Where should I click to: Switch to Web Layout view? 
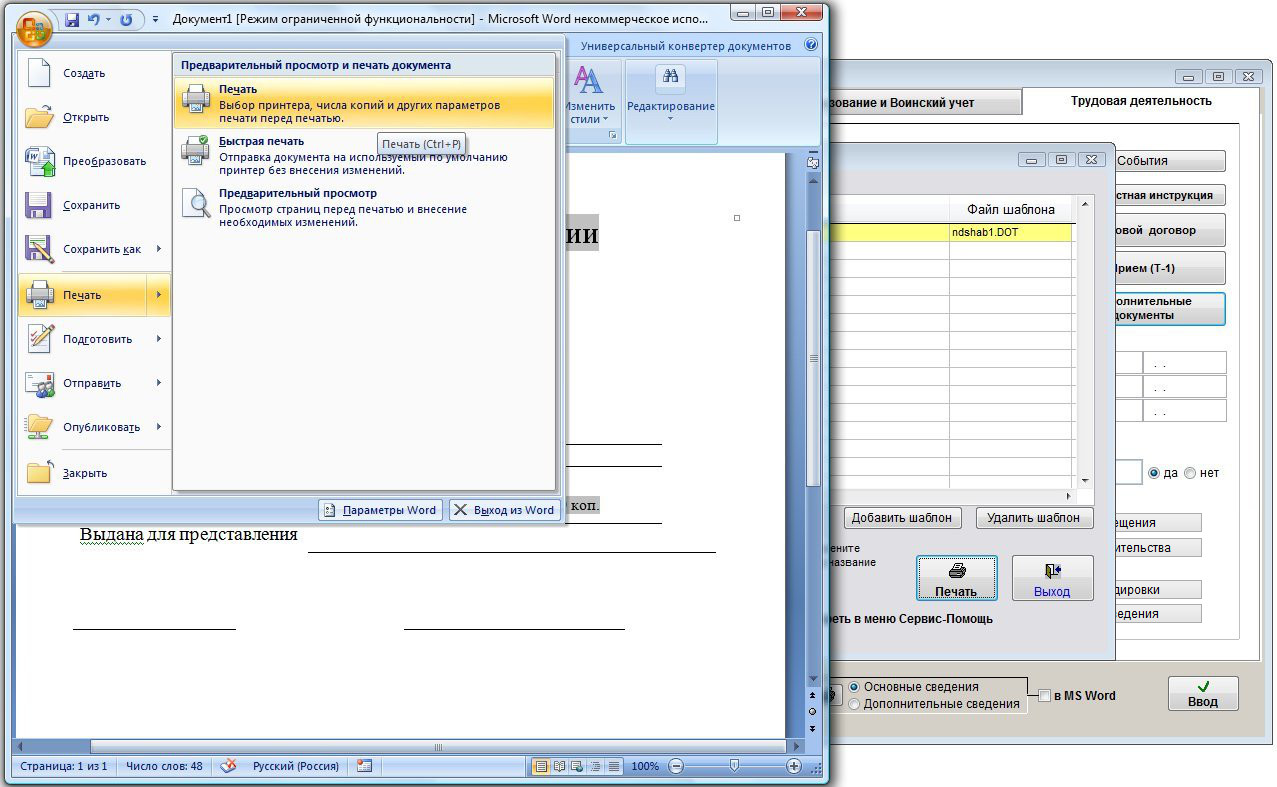[x=577, y=766]
